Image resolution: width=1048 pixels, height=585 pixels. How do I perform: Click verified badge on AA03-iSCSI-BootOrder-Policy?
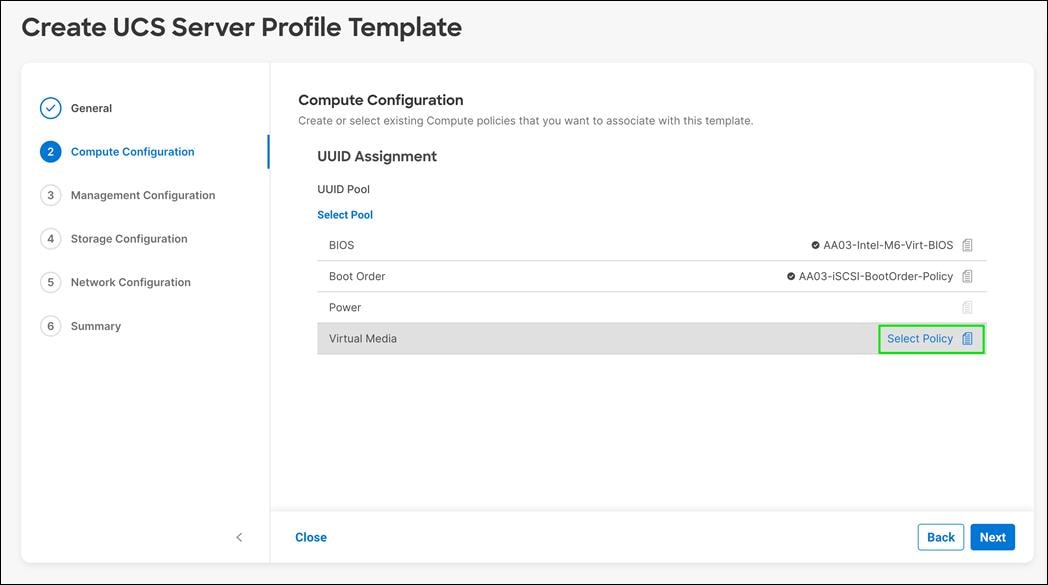[x=790, y=276]
